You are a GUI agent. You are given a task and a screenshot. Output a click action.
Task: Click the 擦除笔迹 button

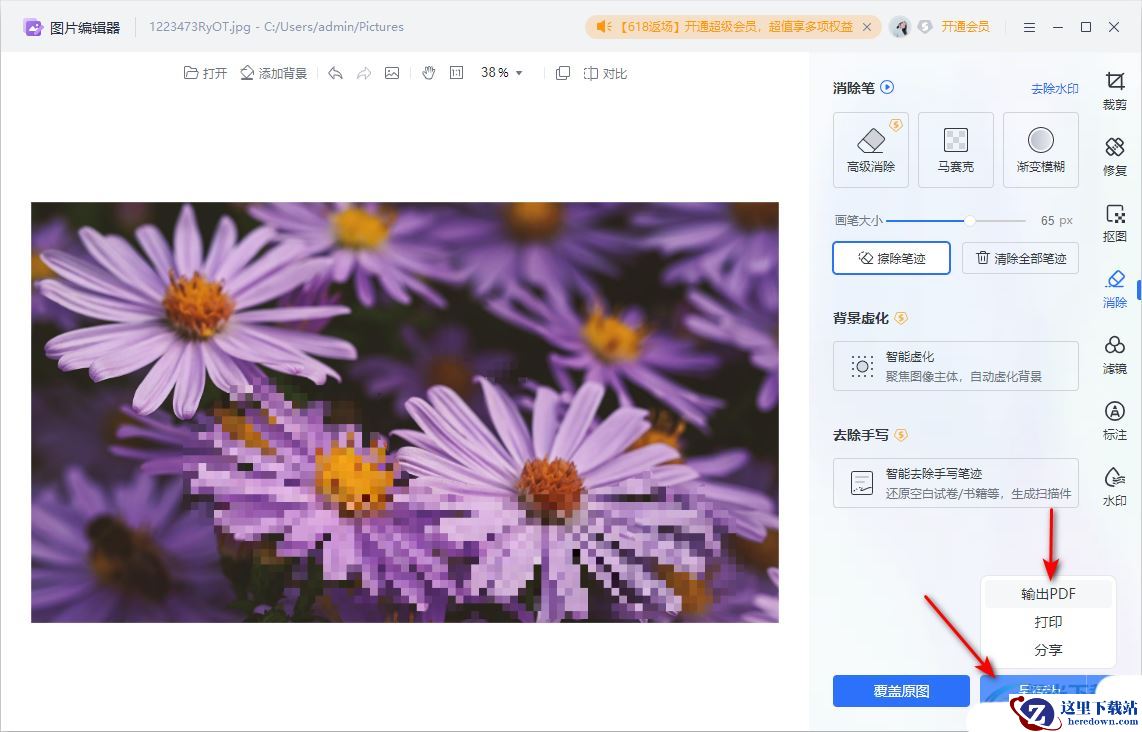[x=891, y=258]
